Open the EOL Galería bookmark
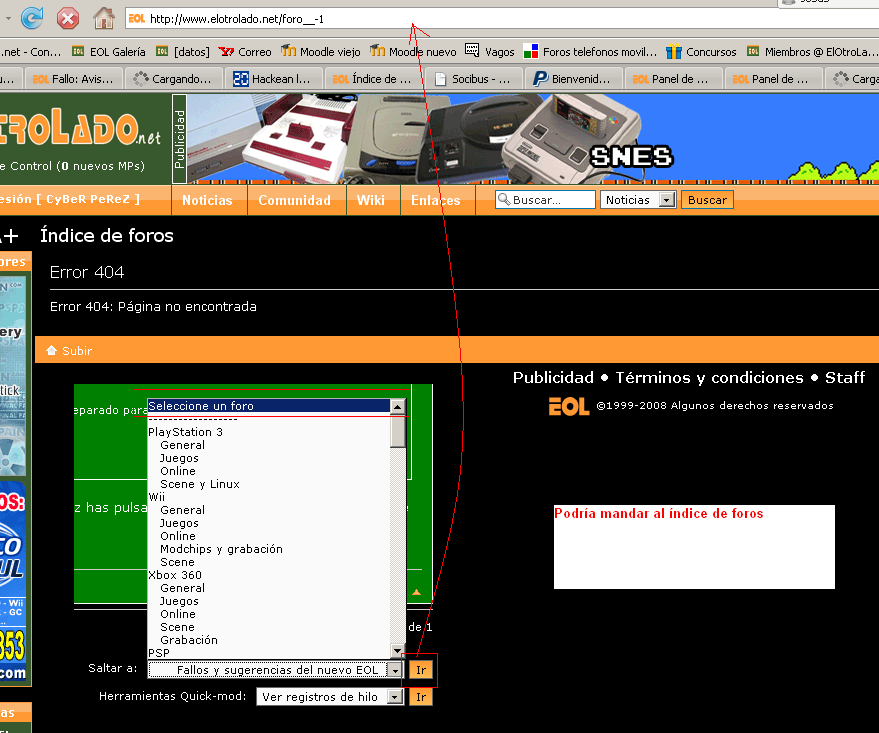879x733 pixels. click(109, 52)
